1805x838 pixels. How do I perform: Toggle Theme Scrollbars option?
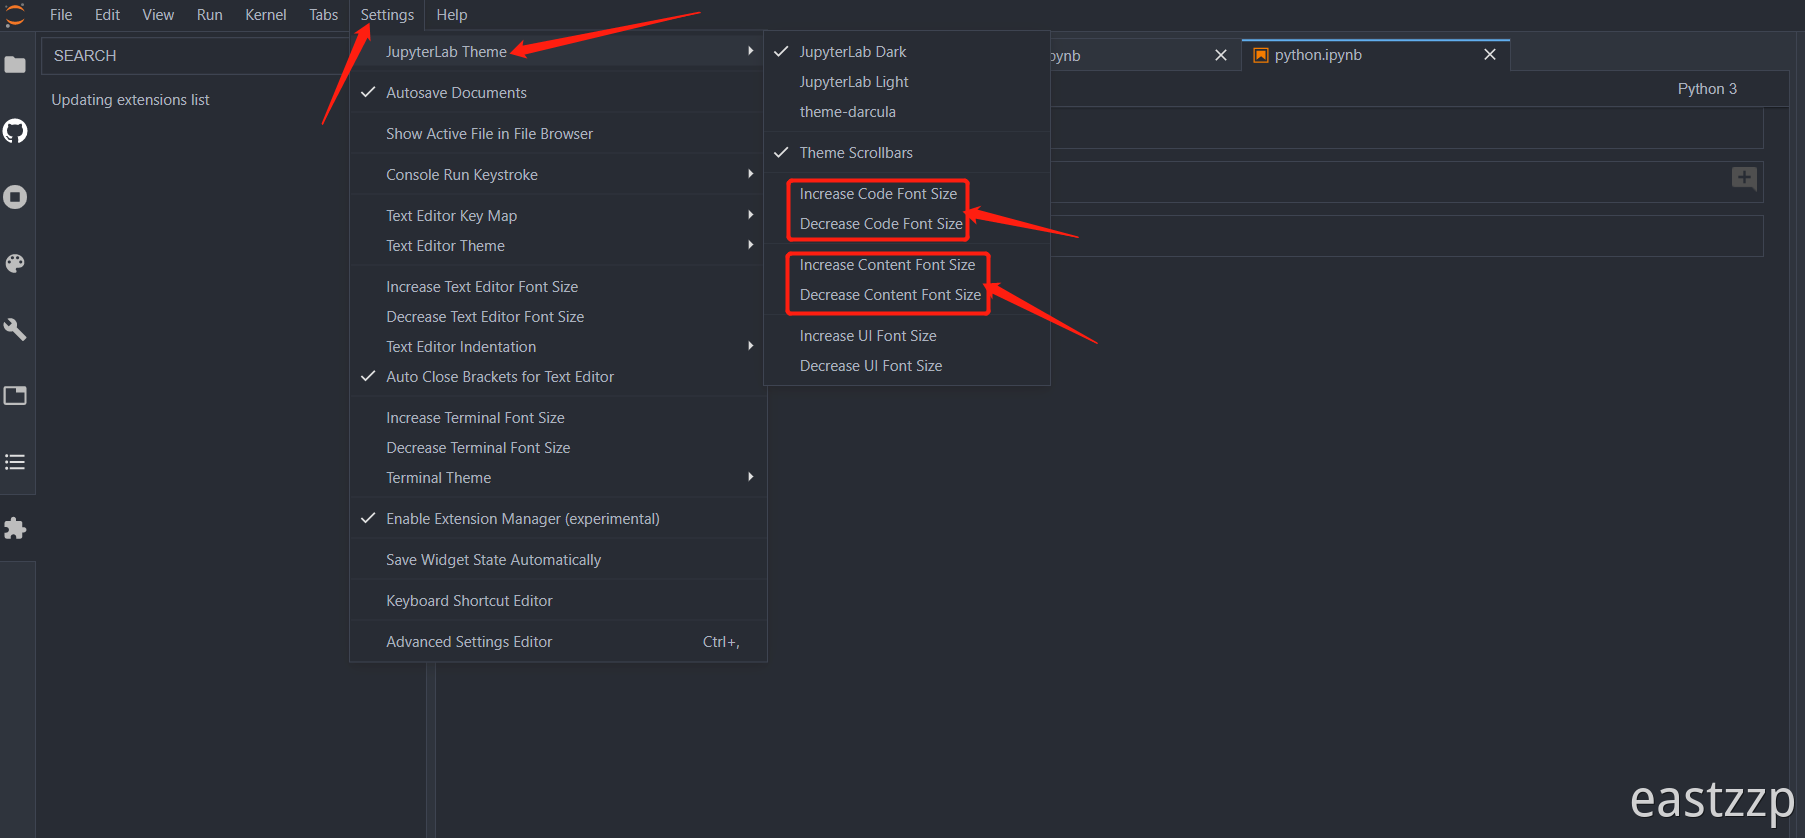(907, 153)
